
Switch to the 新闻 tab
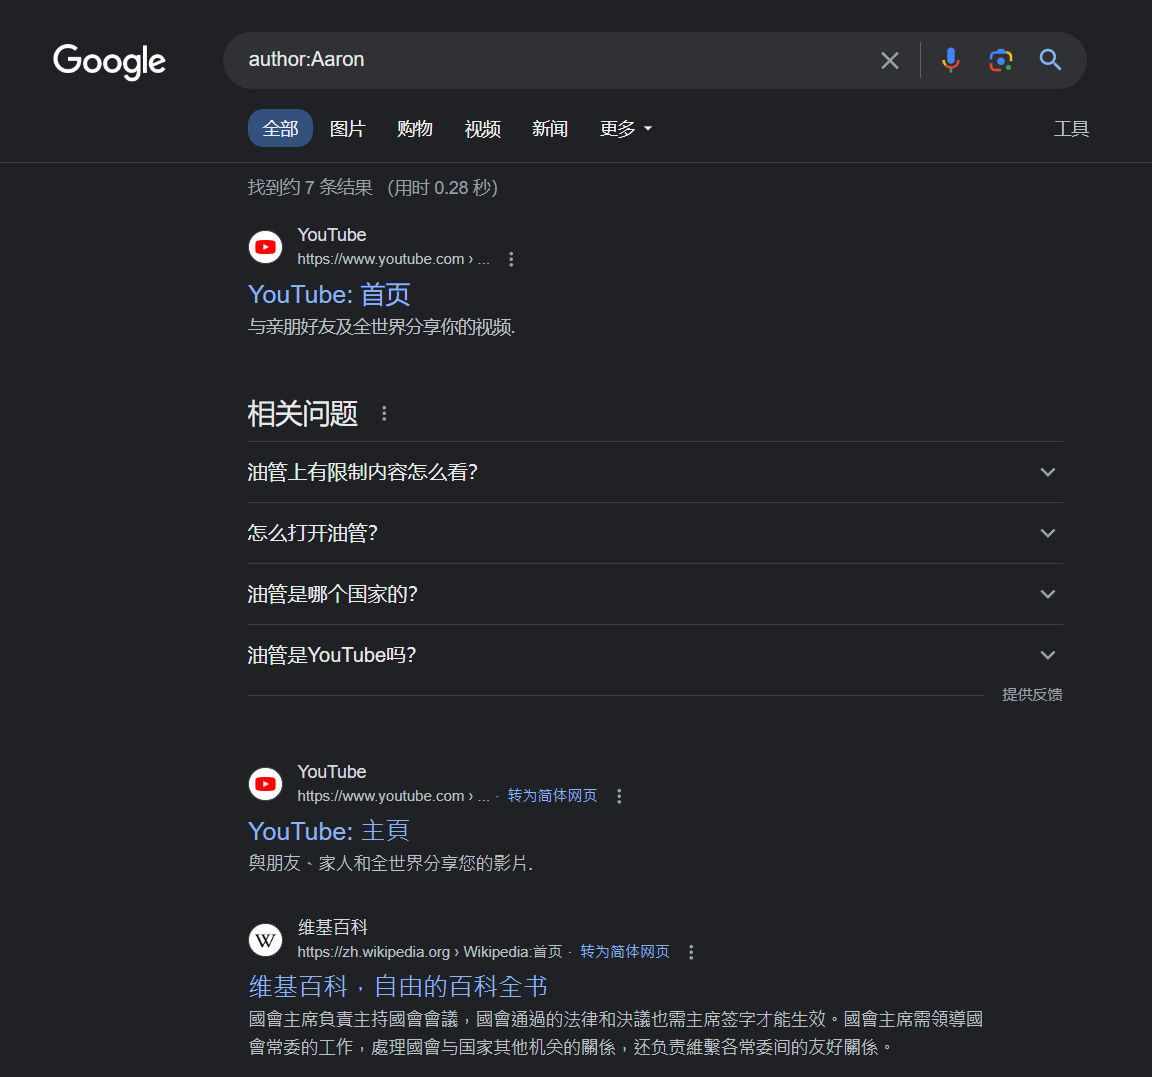pyautogui.click(x=549, y=129)
